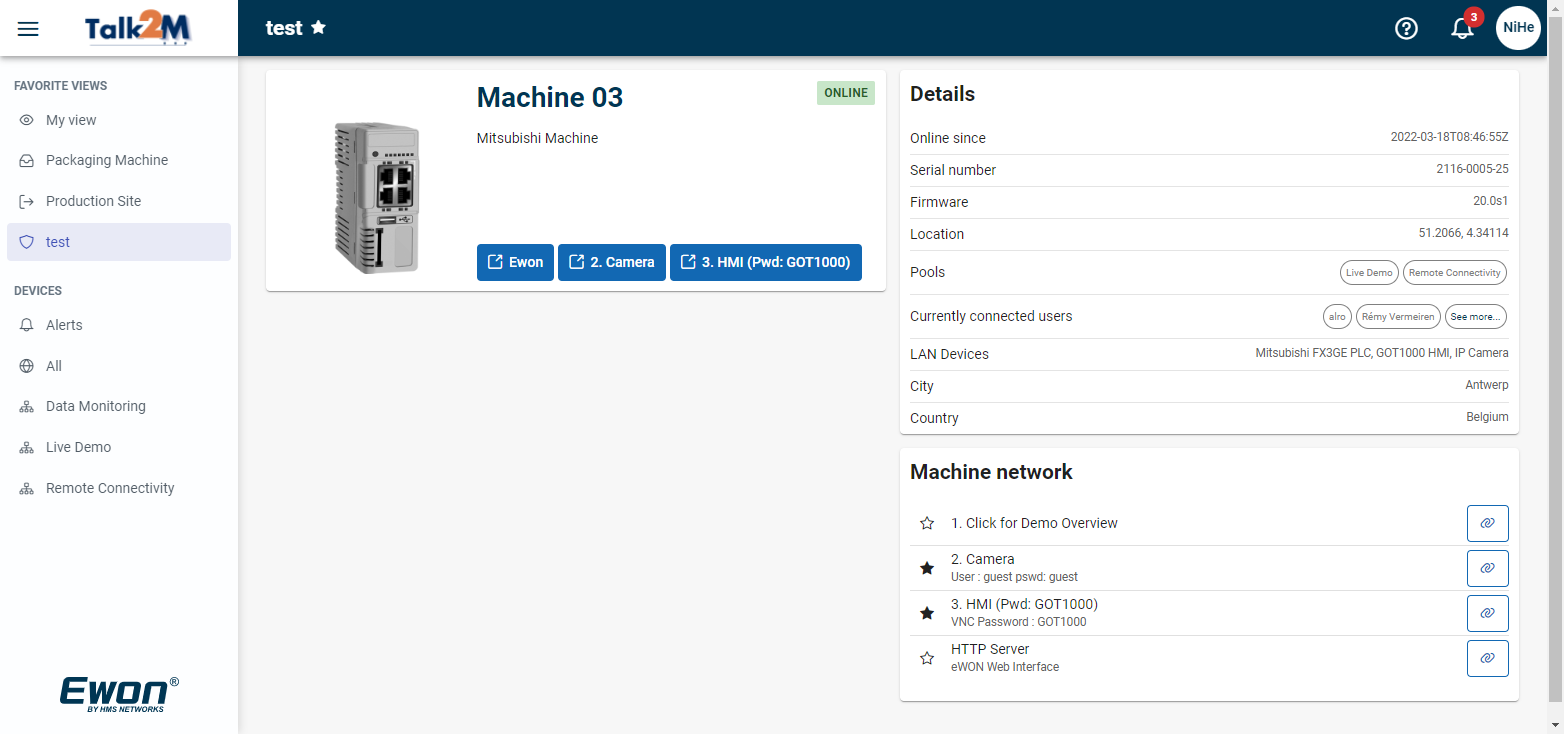1564x734 pixels.
Task: Unfavorite the 3. HMI star
Action: pyautogui.click(x=927, y=613)
